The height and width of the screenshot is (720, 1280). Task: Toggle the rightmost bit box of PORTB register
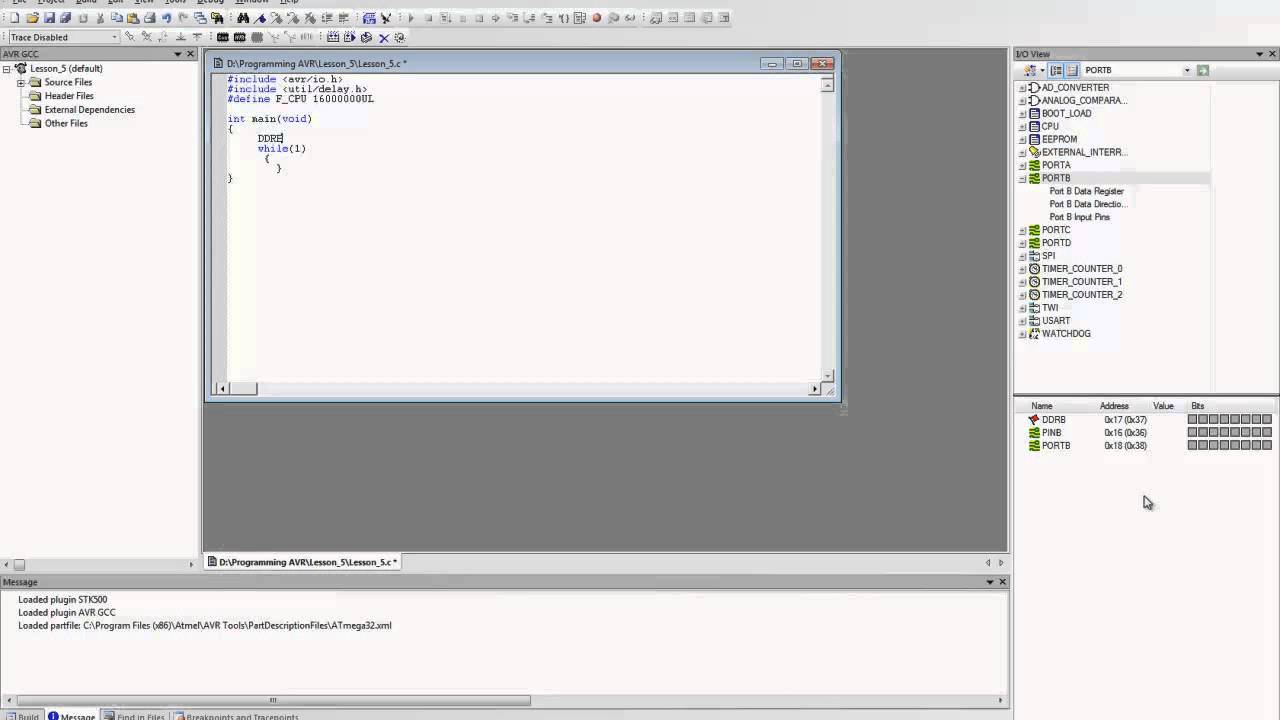(1267, 446)
